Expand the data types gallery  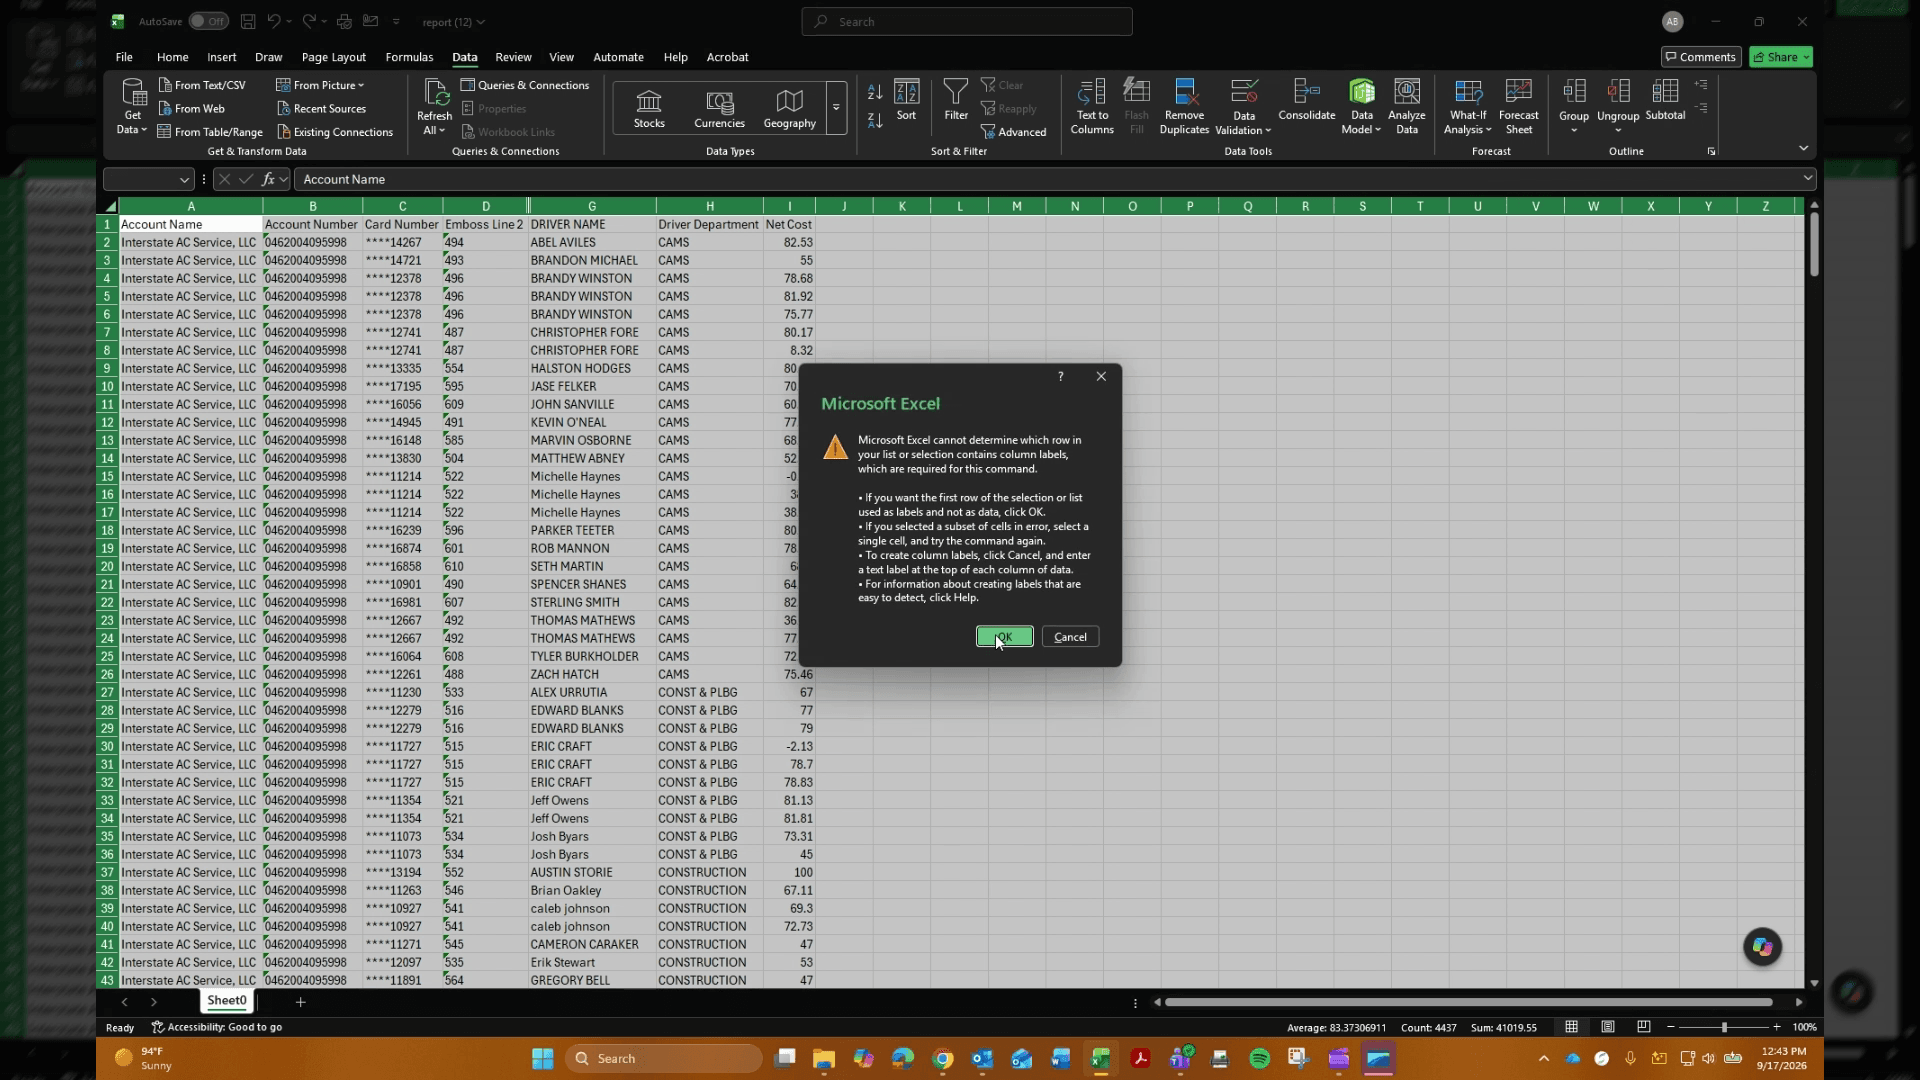point(836,108)
